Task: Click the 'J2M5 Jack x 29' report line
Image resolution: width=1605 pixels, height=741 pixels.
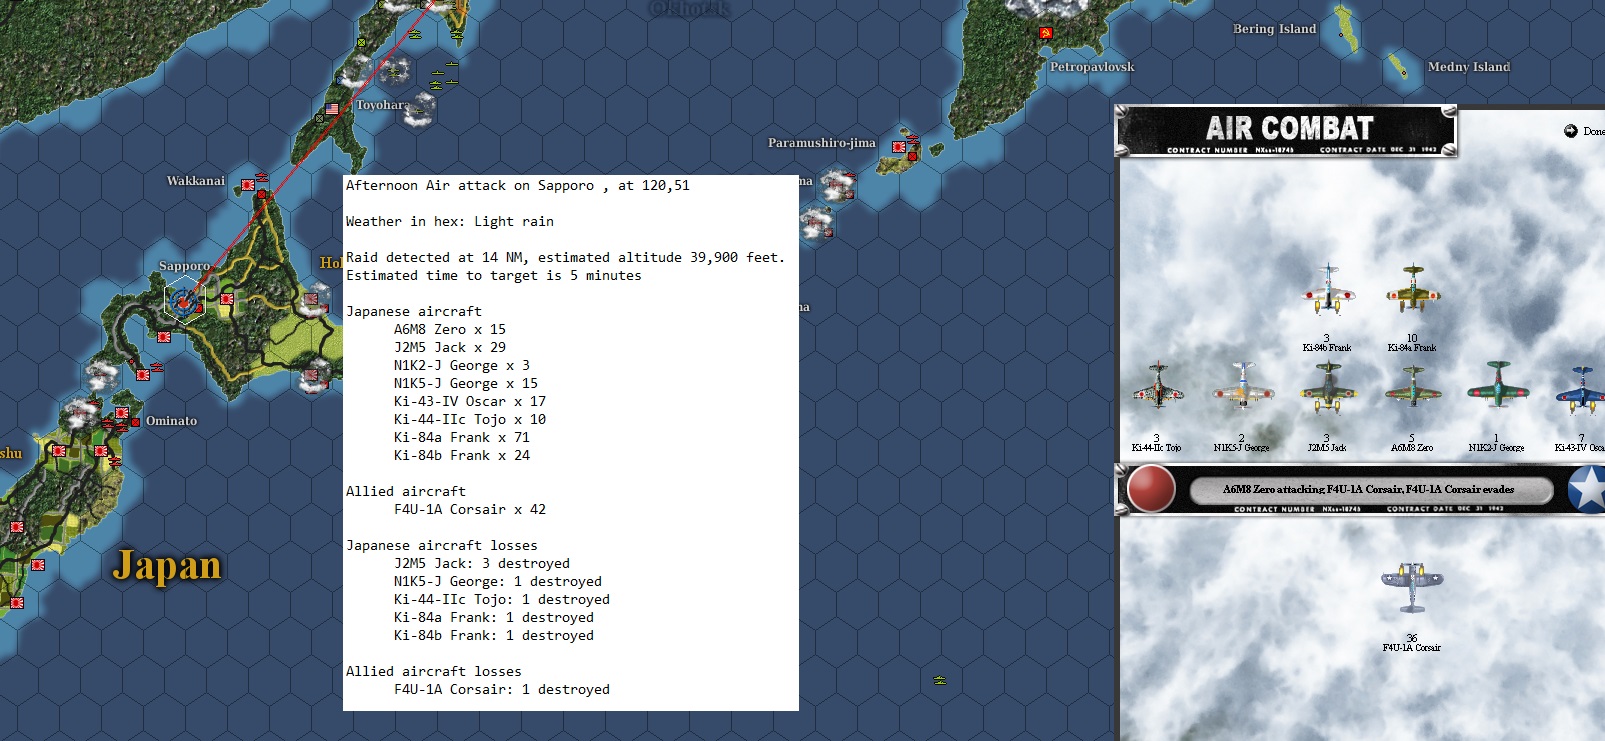Action: pyautogui.click(x=450, y=347)
